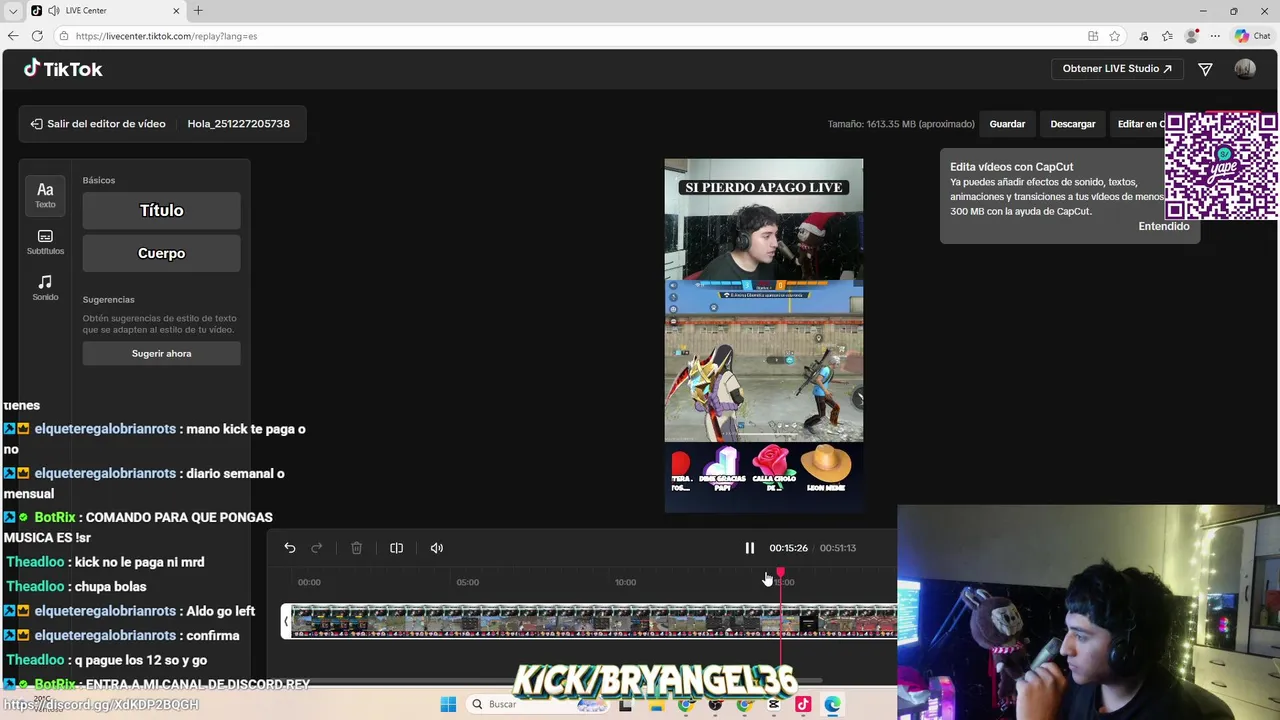Reload the page
This screenshot has width=1280, height=720.
pos(37,36)
